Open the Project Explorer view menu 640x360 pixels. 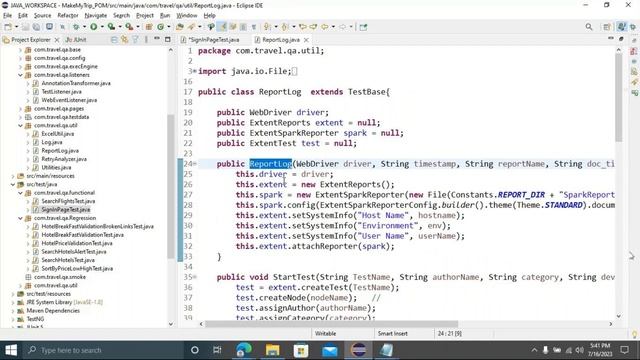click(146, 40)
